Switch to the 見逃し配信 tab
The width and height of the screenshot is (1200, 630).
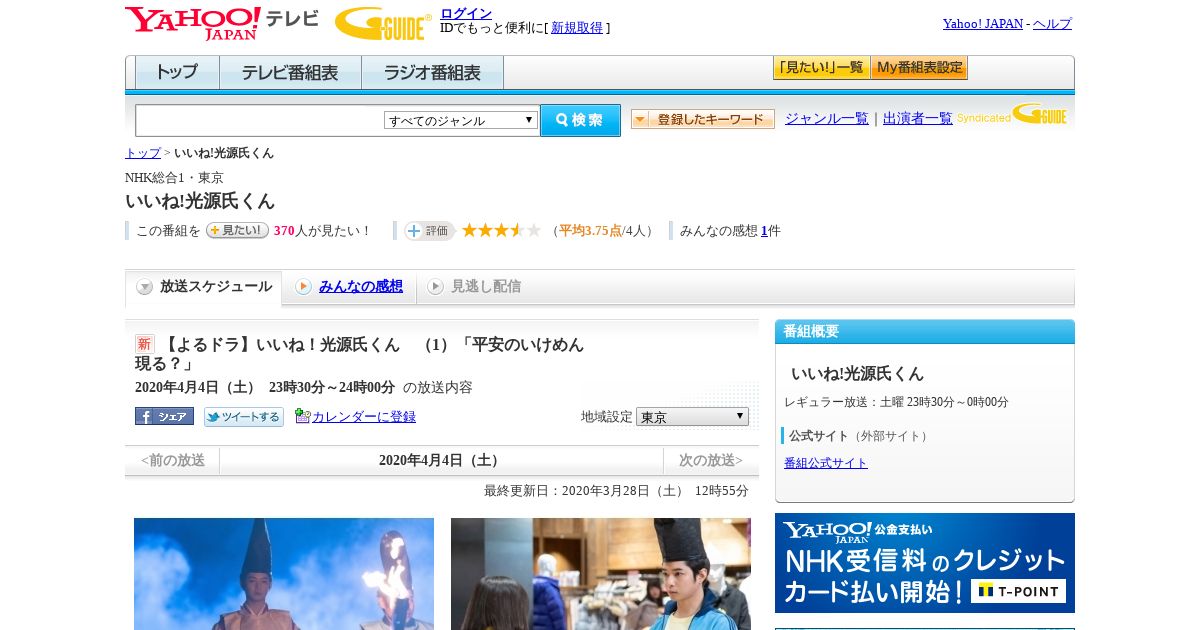475,287
